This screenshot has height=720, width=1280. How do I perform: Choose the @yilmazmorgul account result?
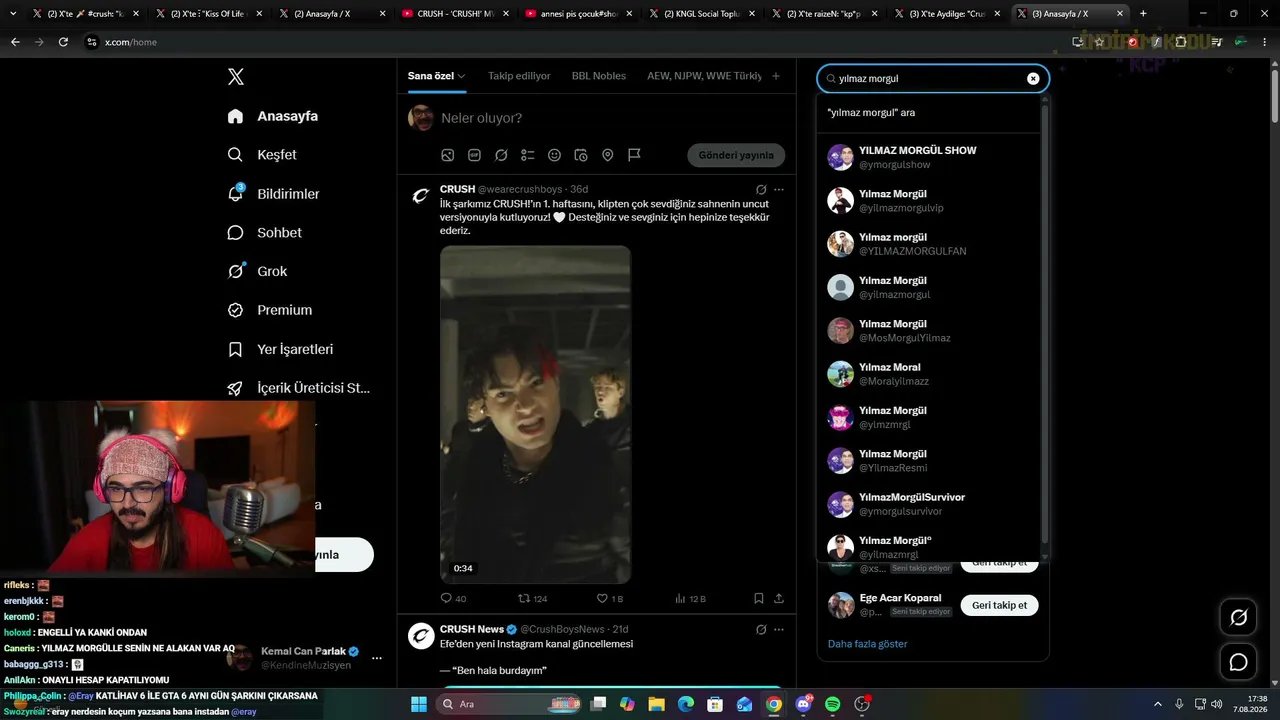930,287
